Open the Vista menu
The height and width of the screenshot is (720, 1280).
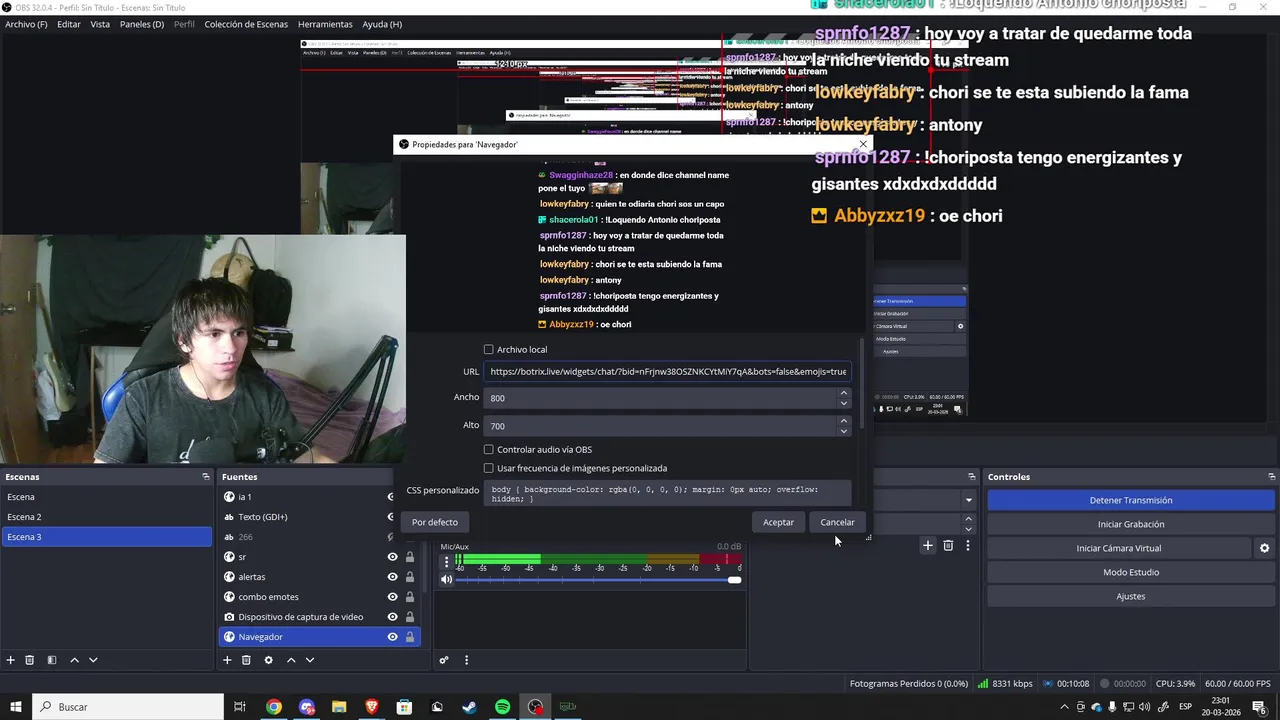(x=100, y=24)
